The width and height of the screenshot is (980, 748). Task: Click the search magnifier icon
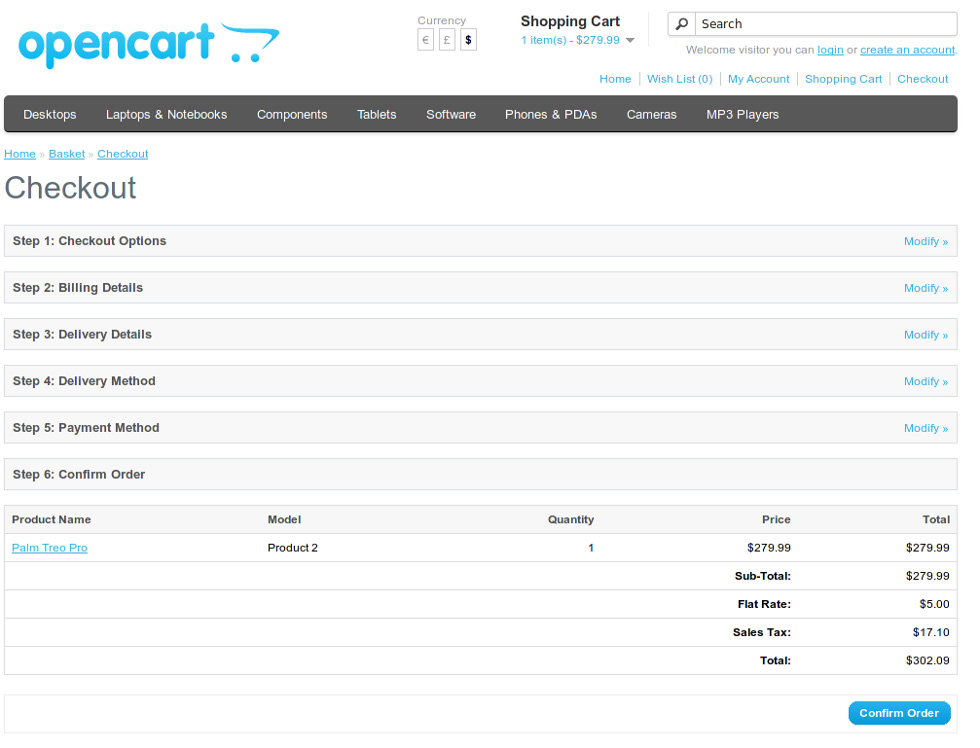[x=682, y=24]
